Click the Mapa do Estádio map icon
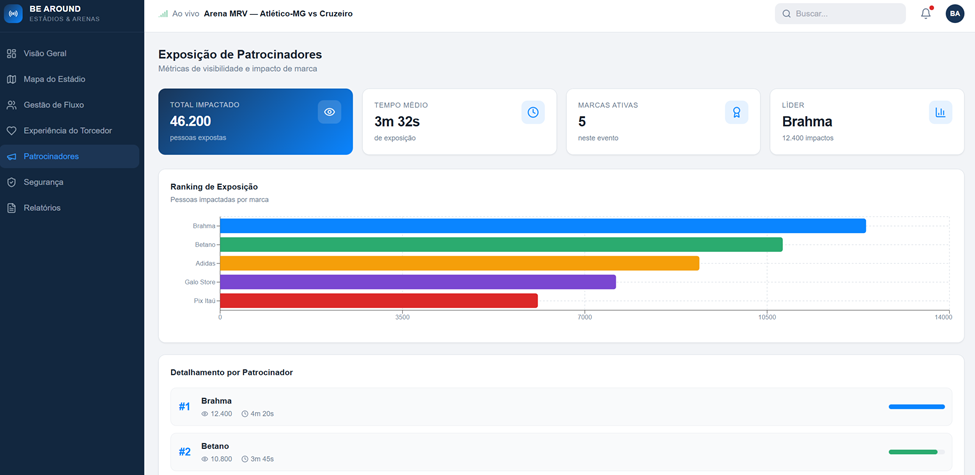The image size is (975, 475). (11, 79)
